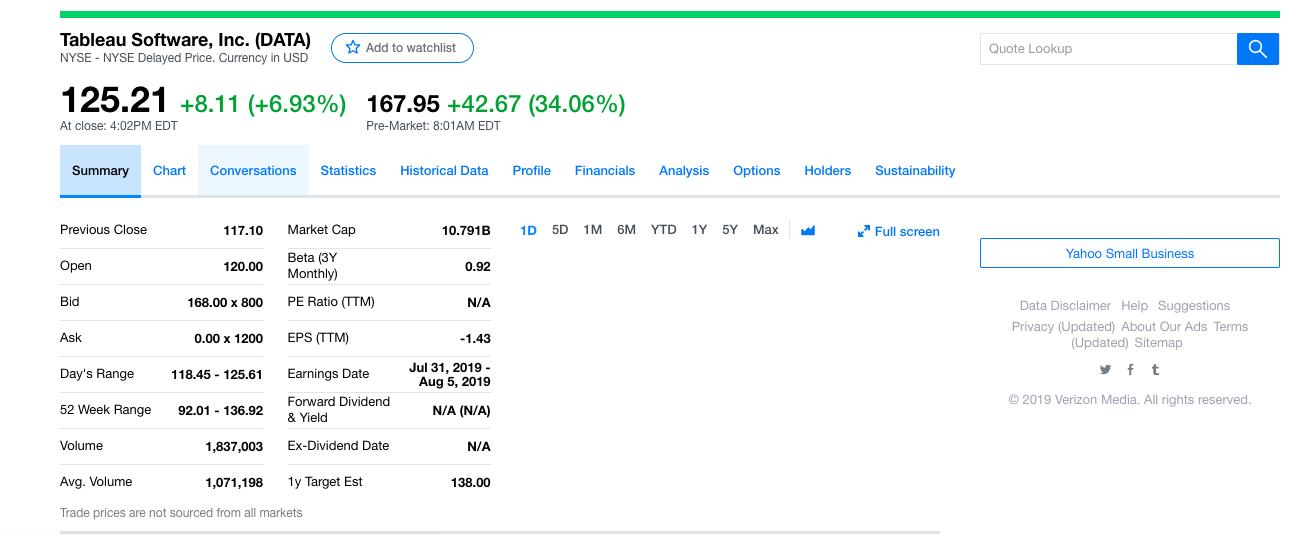Viewport: 1292px width, 535px height.
Task: Click the +8.11 (+6.93%) daily change
Action: point(263,104)
